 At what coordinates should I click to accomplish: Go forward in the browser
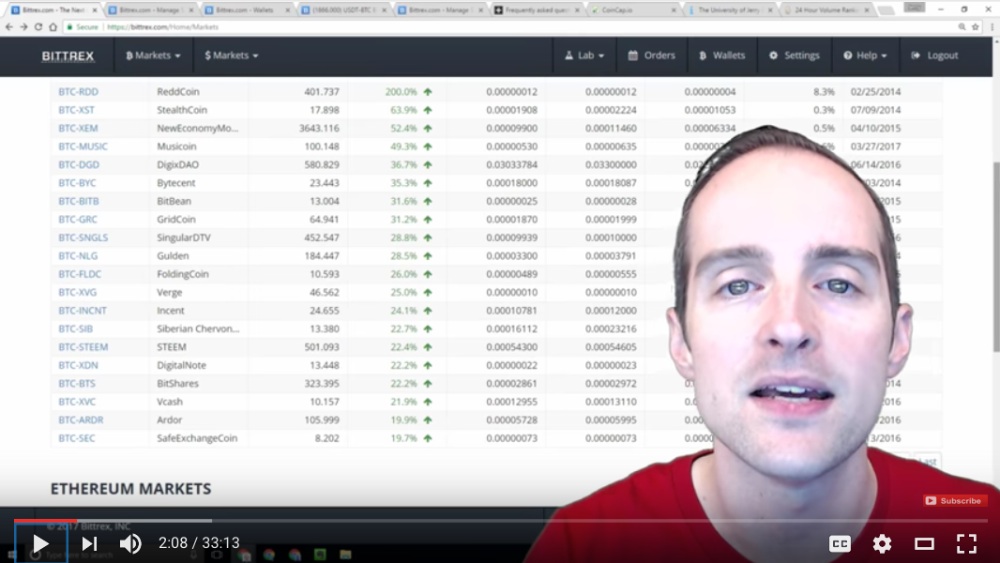(24, 27)
